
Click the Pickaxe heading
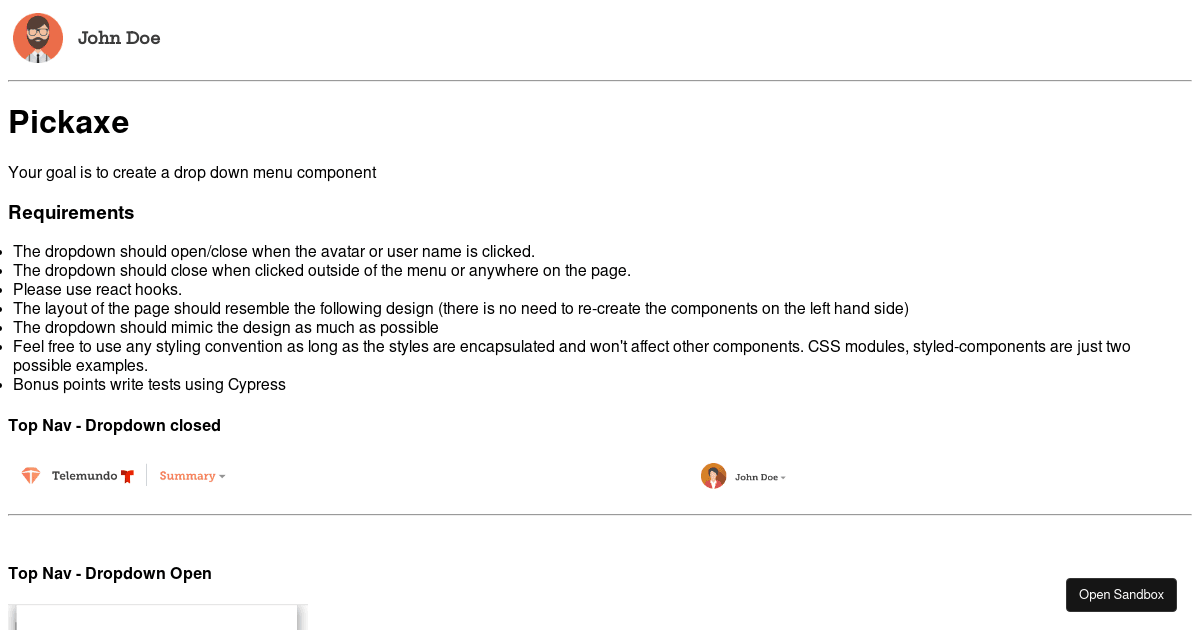69,122
